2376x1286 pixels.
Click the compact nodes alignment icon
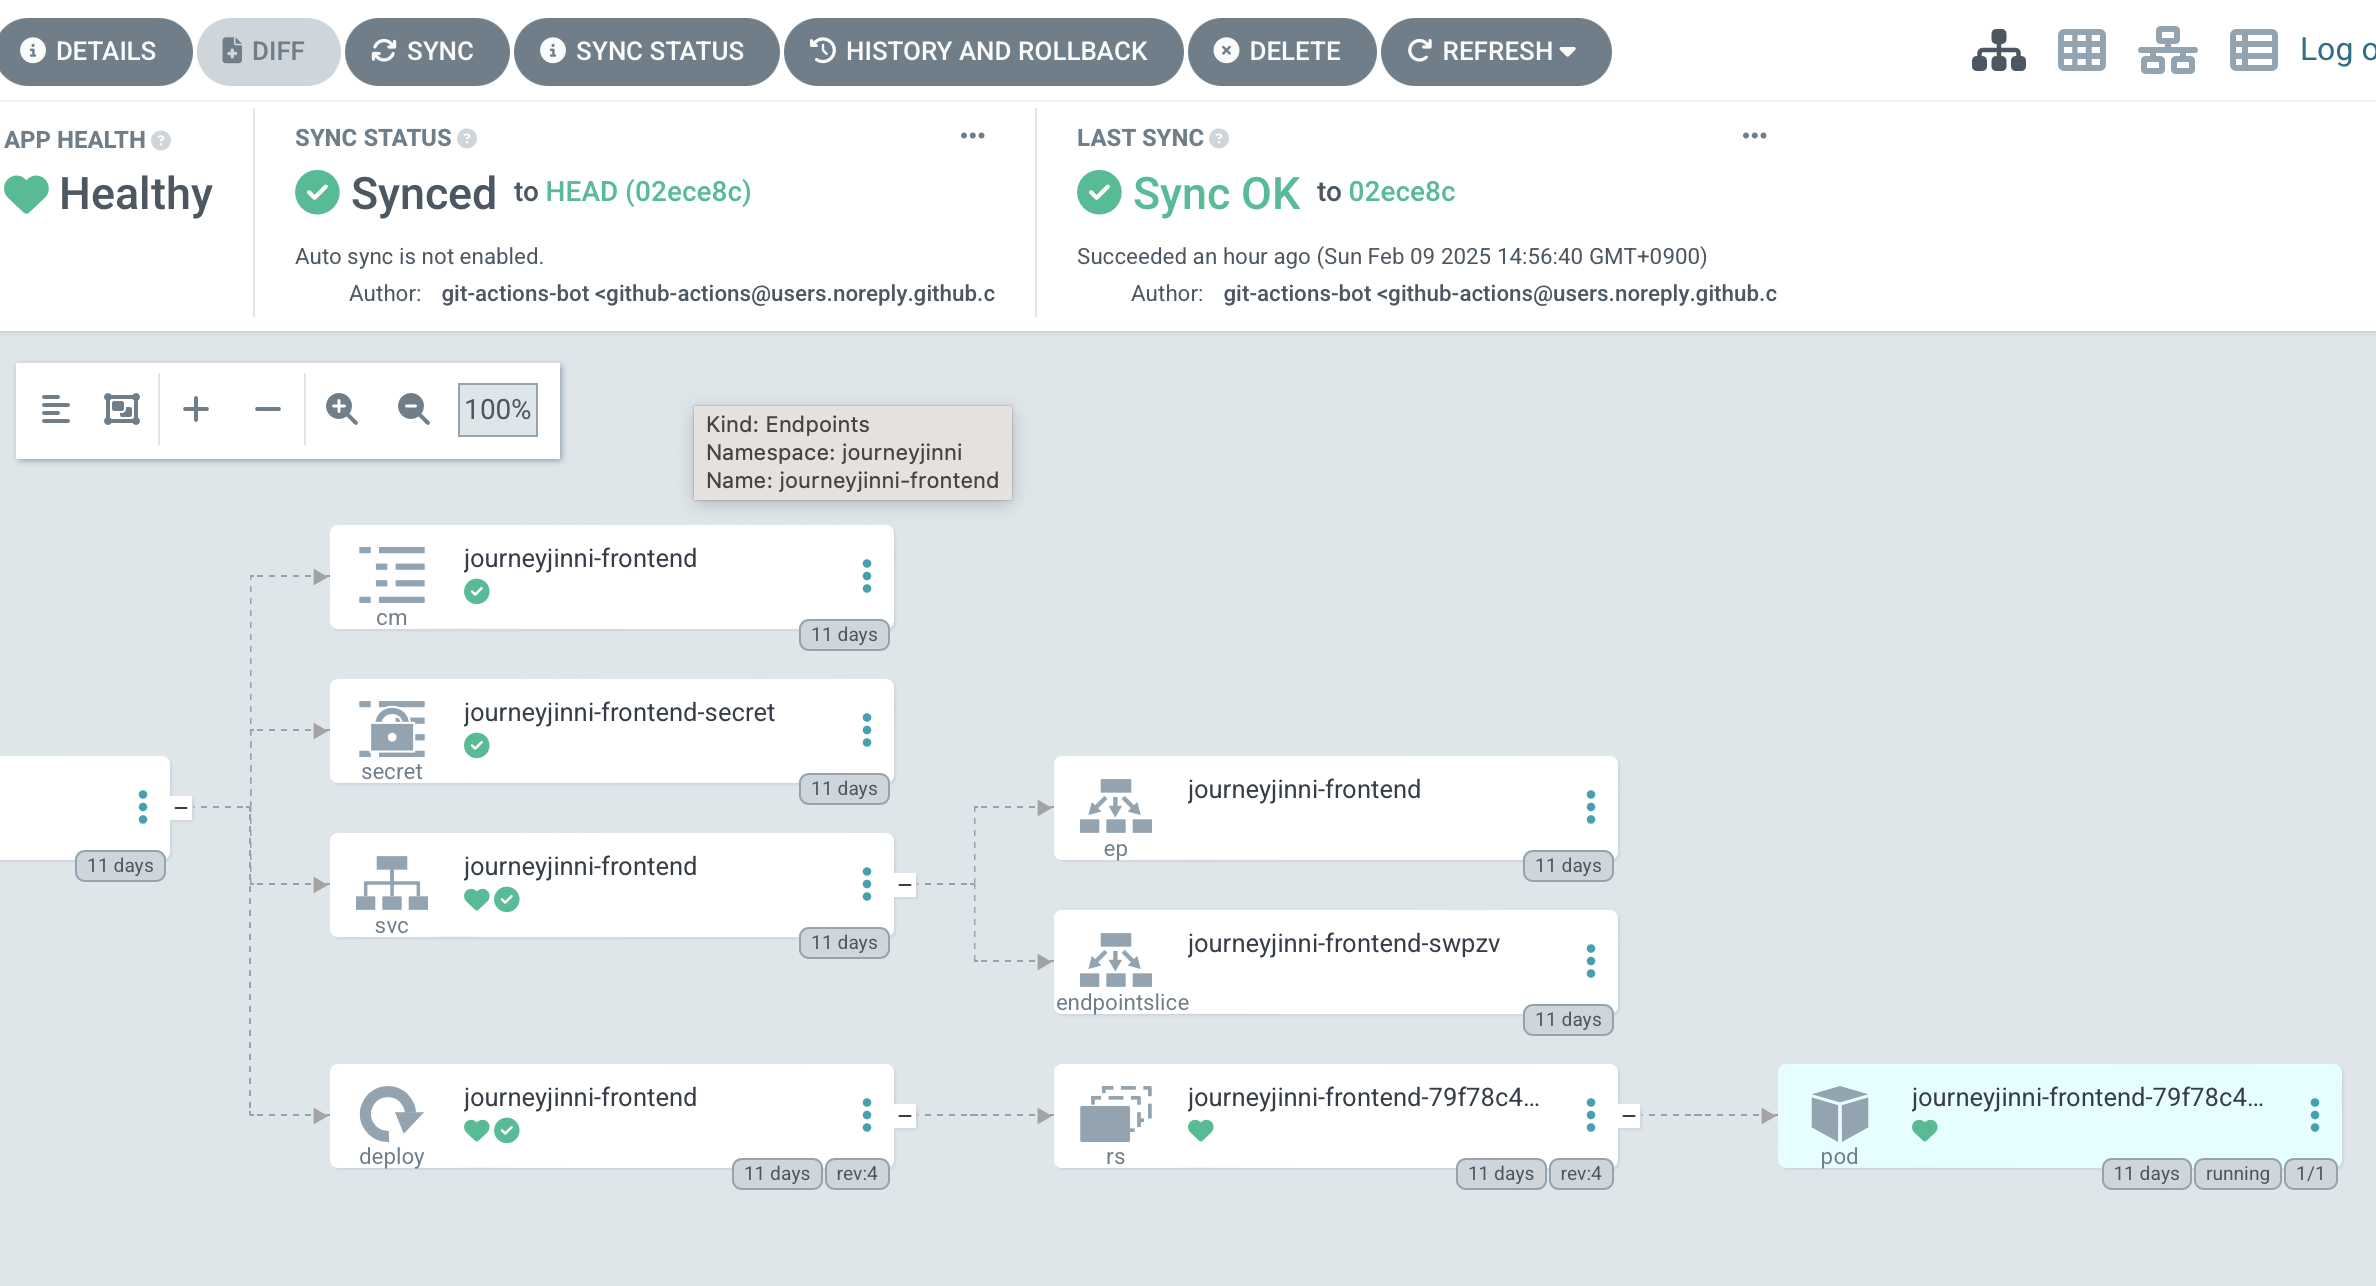(56, 409)
